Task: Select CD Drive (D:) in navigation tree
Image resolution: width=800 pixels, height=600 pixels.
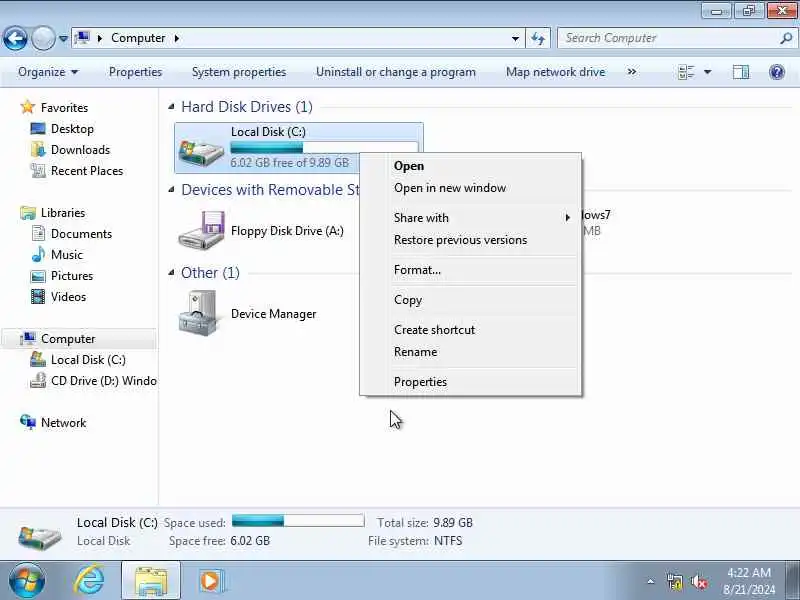Action: pyautogui.click(x=104, y=381)
